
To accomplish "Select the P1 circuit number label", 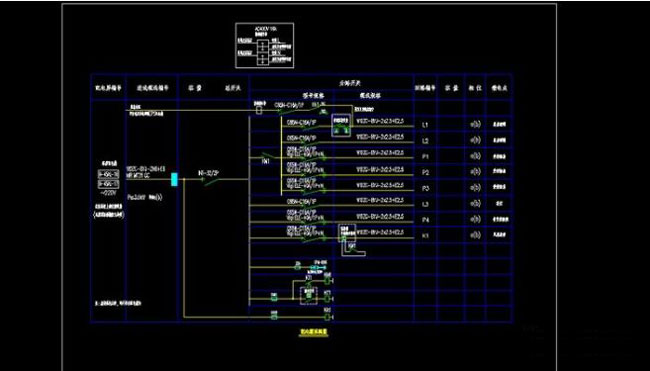I will tap(425, 157).
